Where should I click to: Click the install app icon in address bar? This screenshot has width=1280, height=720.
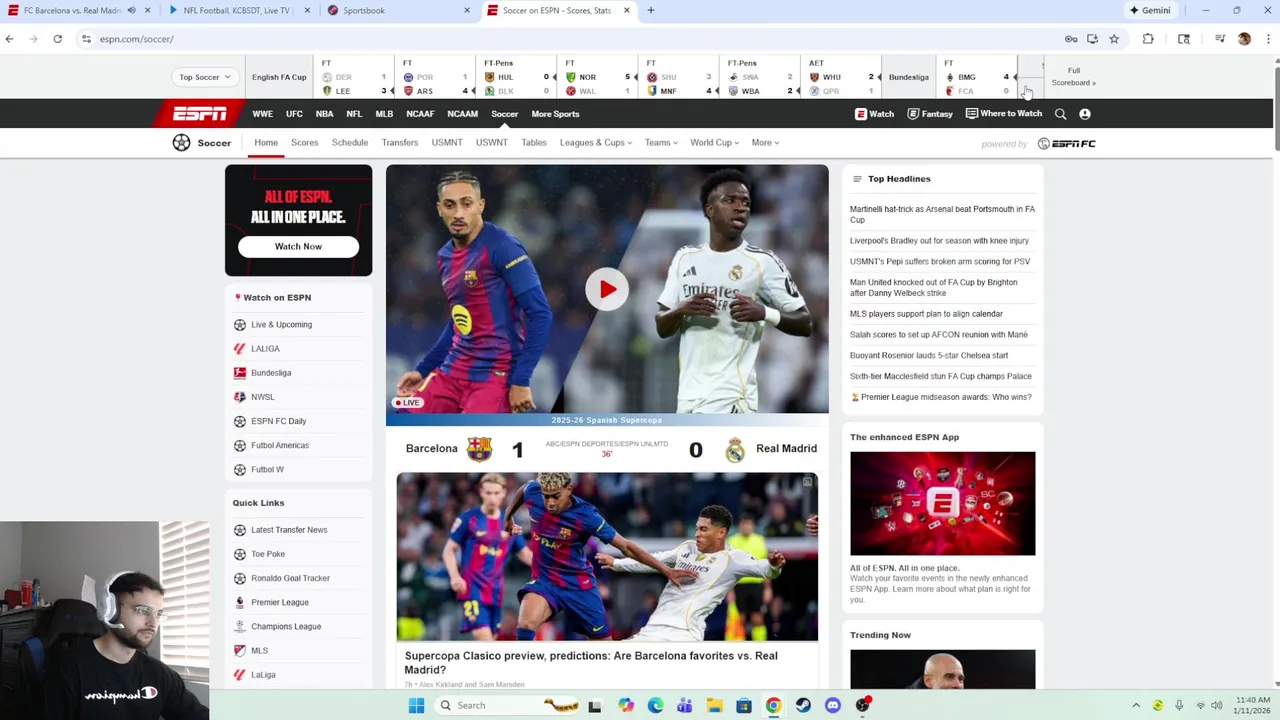tap(1092, 39)
